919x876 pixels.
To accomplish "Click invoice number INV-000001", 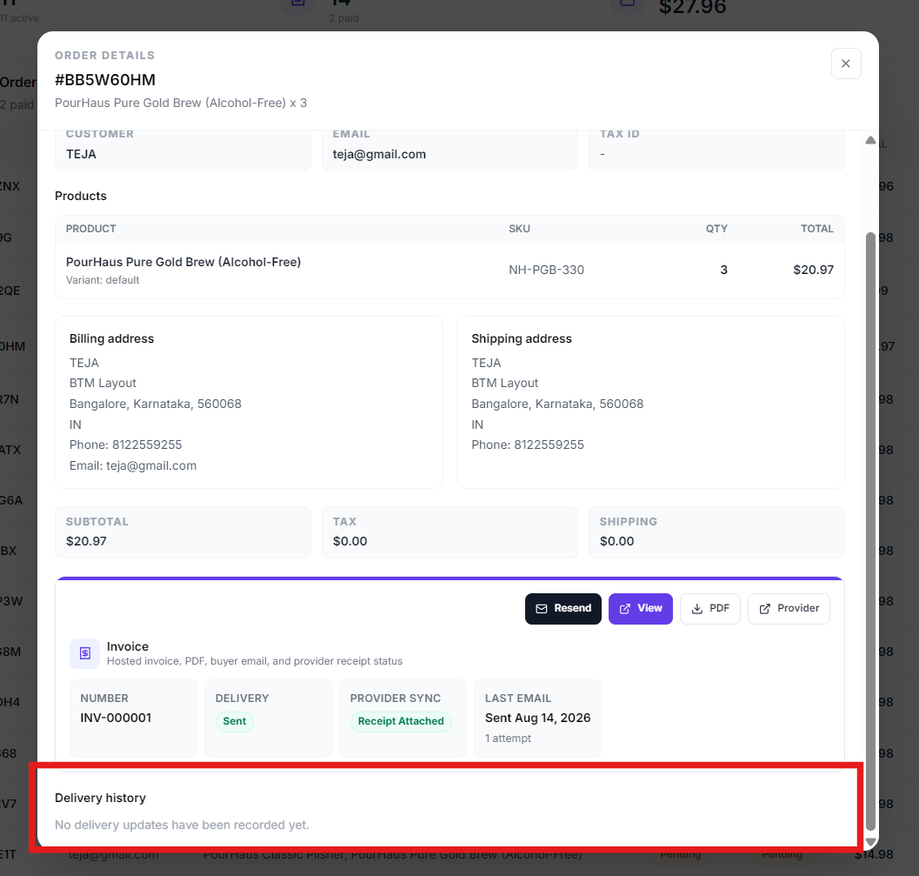I will (115, 718).
